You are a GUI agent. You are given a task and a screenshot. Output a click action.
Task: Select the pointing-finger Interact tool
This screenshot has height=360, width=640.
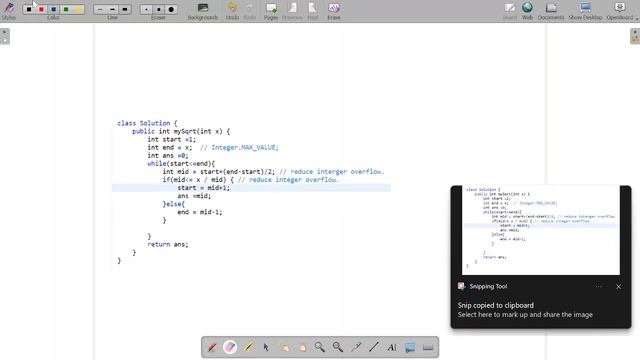[x=284, y=347]
